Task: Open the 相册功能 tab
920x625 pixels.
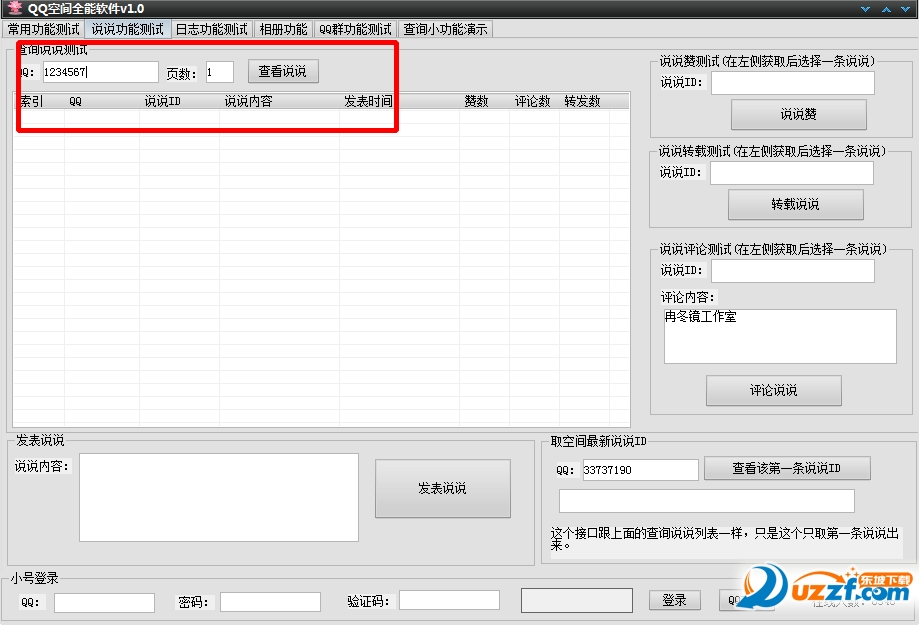Action: pyautogui.click(x=283, y=29)
